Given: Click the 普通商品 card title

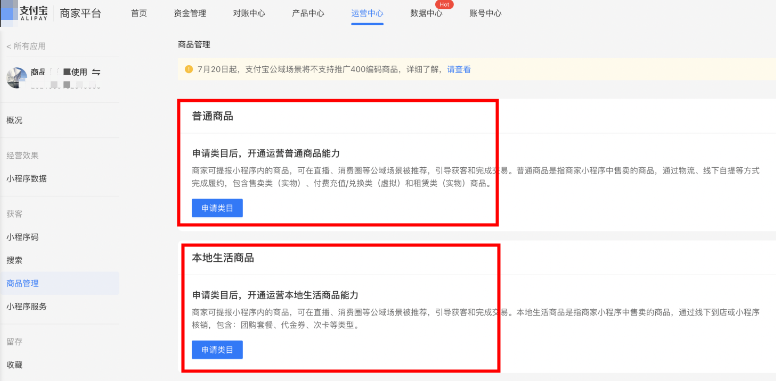Looking at the screenshot, I should click(213, 117).
